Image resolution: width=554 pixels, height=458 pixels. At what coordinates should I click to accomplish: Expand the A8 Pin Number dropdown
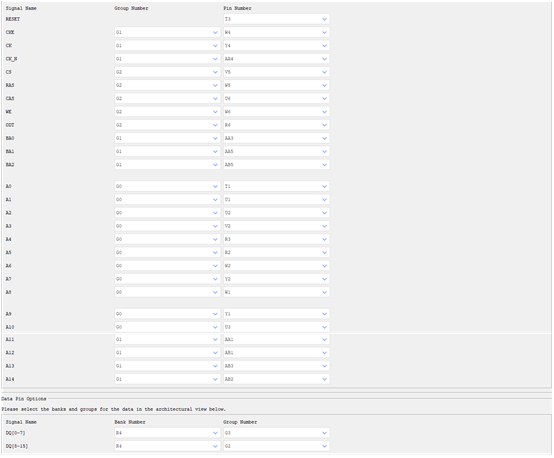pos(276,293)
